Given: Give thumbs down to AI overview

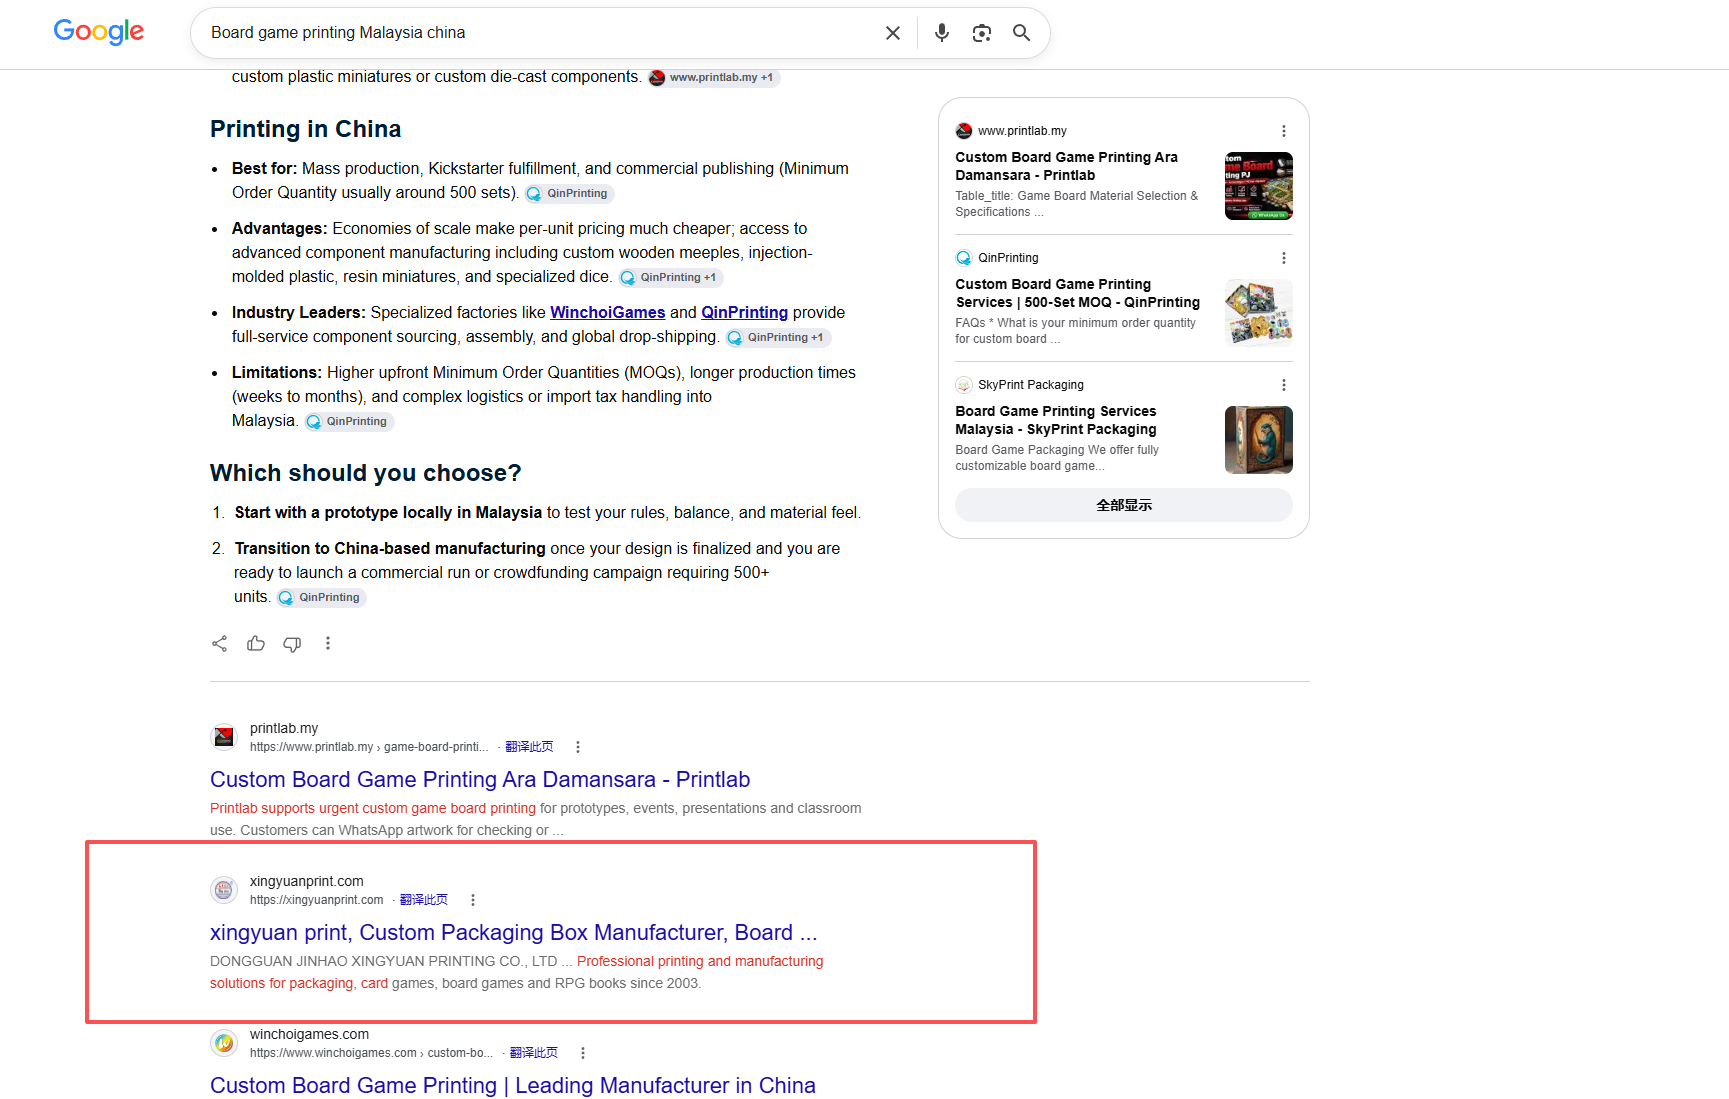Looking at the screenshot, I should pos(292,643).
